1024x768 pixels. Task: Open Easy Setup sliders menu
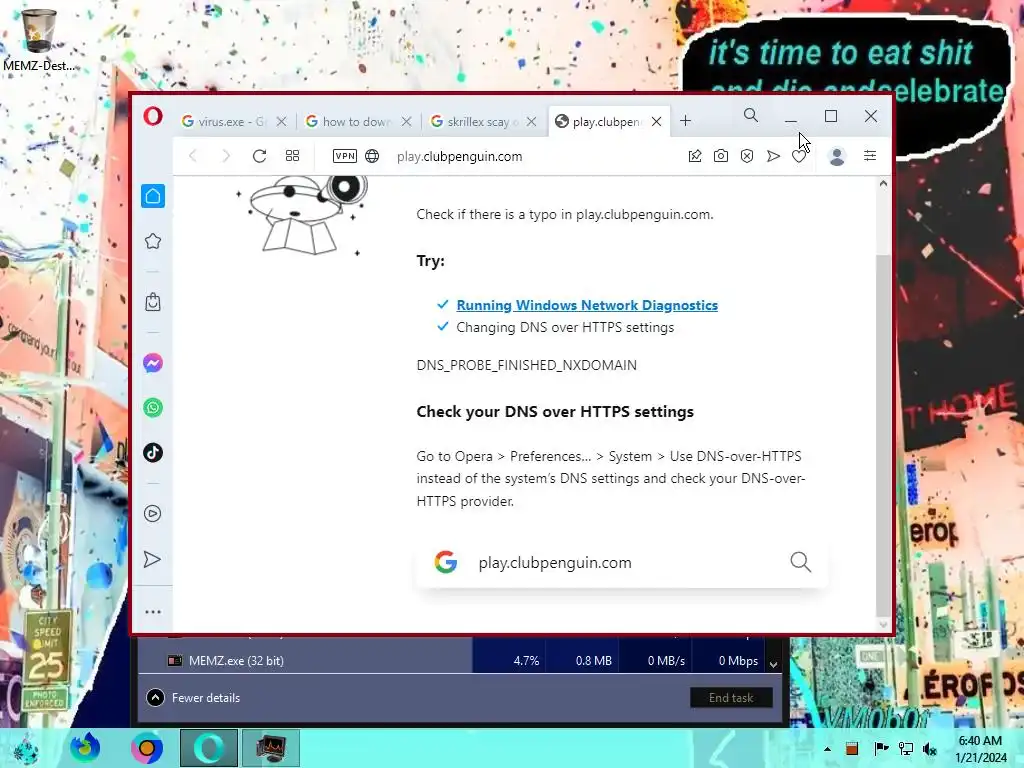click(870, 155)
